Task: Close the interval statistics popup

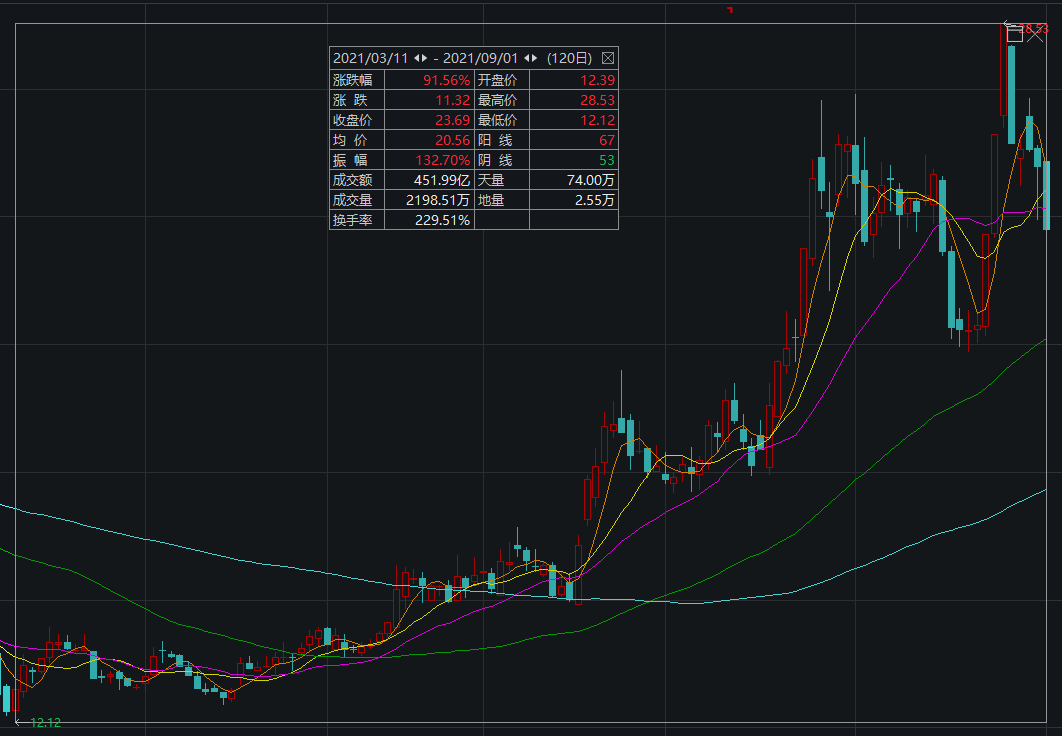Action: pos(607,59)
